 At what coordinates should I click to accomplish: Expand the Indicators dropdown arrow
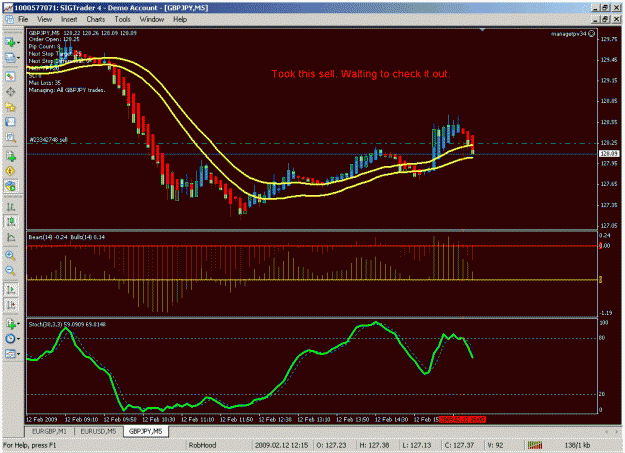click(x=18, y=324)
